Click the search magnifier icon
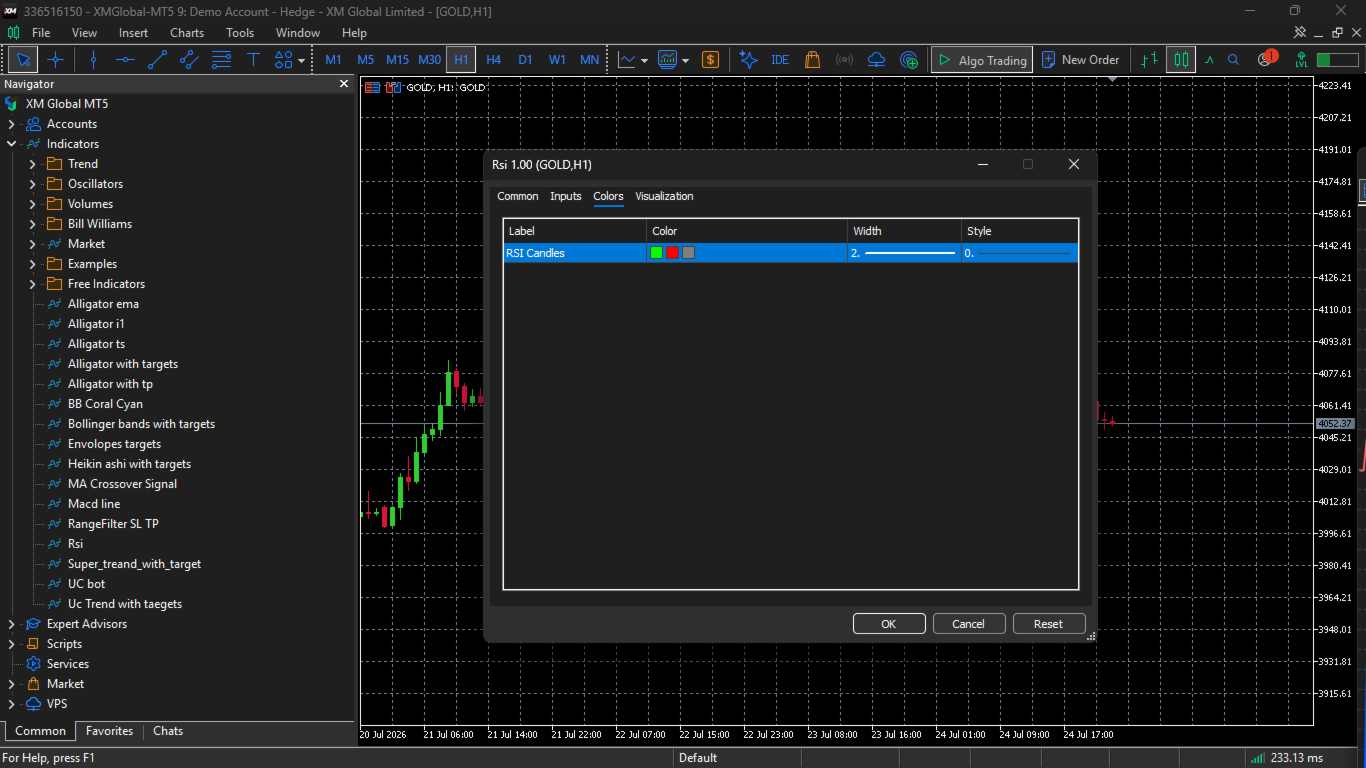Screen dimensions: 1366x768 pyautogui.click(x=1234, y=60)
